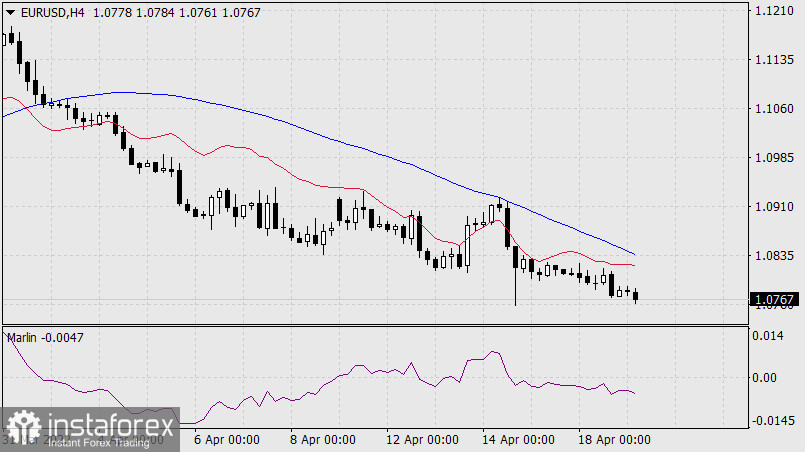Image resolution: width=805 pixels, height=452 pixels.
Task: Select the EURUSD,H4 chart title text
Action: tap(52, 13)
